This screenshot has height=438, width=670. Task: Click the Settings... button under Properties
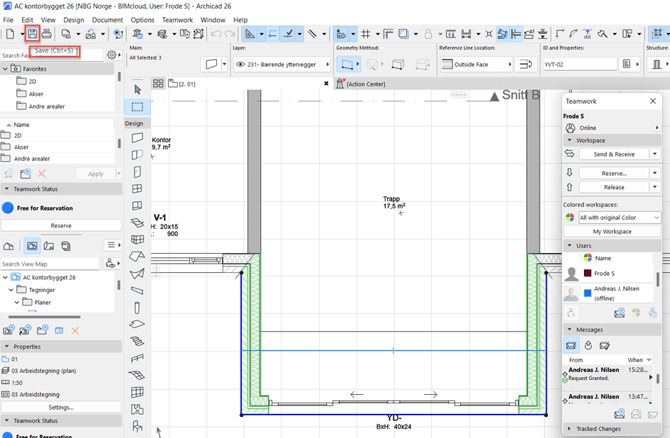(61, 407)
